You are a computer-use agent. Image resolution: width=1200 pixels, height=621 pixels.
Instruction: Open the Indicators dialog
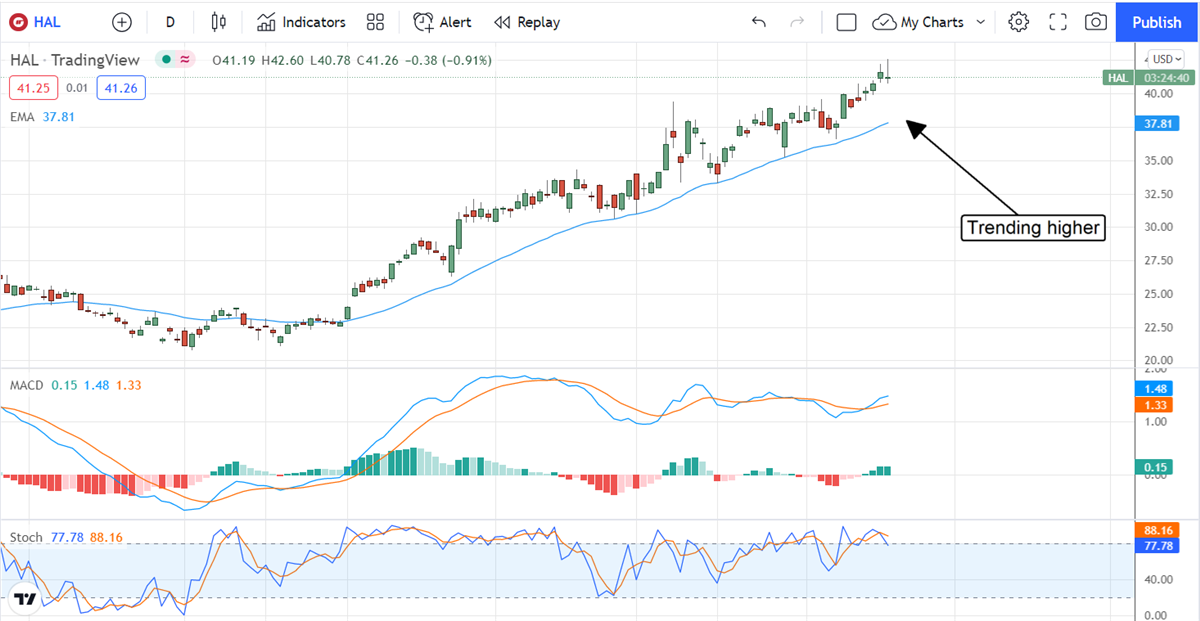[301, 22]
